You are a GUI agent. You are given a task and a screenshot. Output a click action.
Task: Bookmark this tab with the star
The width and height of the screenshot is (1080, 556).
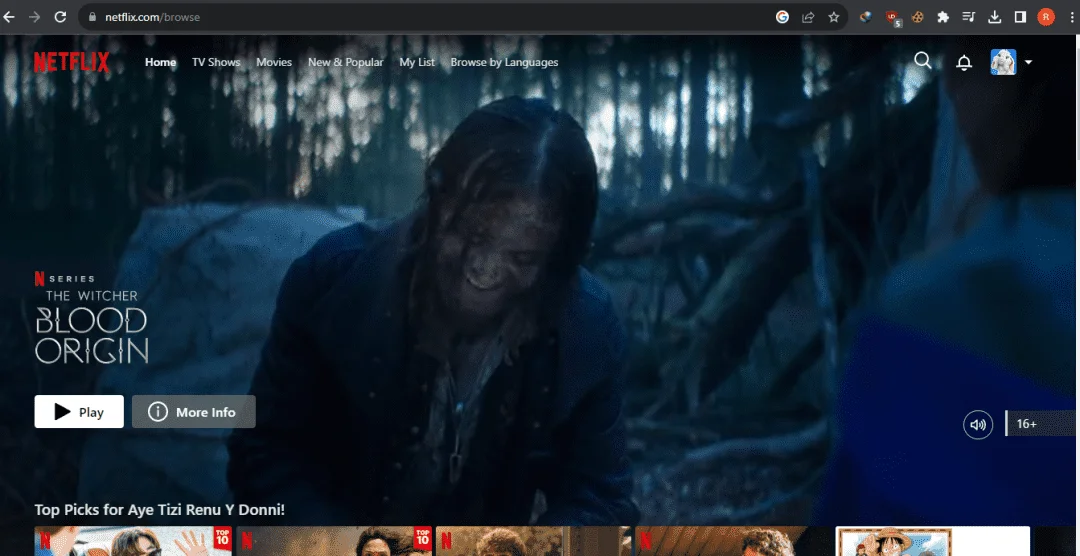point(833,17)
